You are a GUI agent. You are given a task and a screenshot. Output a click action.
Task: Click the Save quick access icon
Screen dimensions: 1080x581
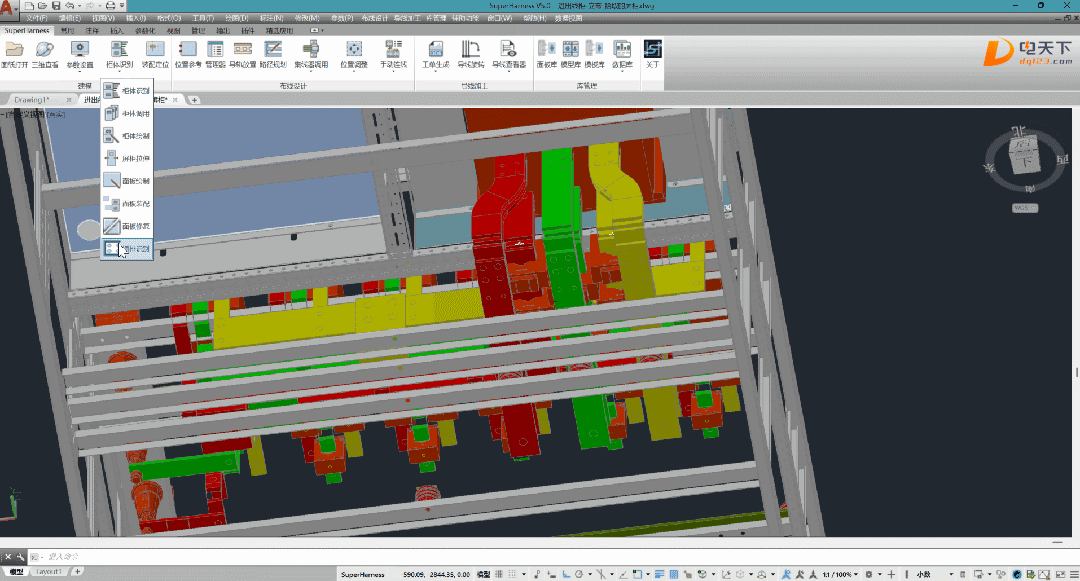click(56, 6)
